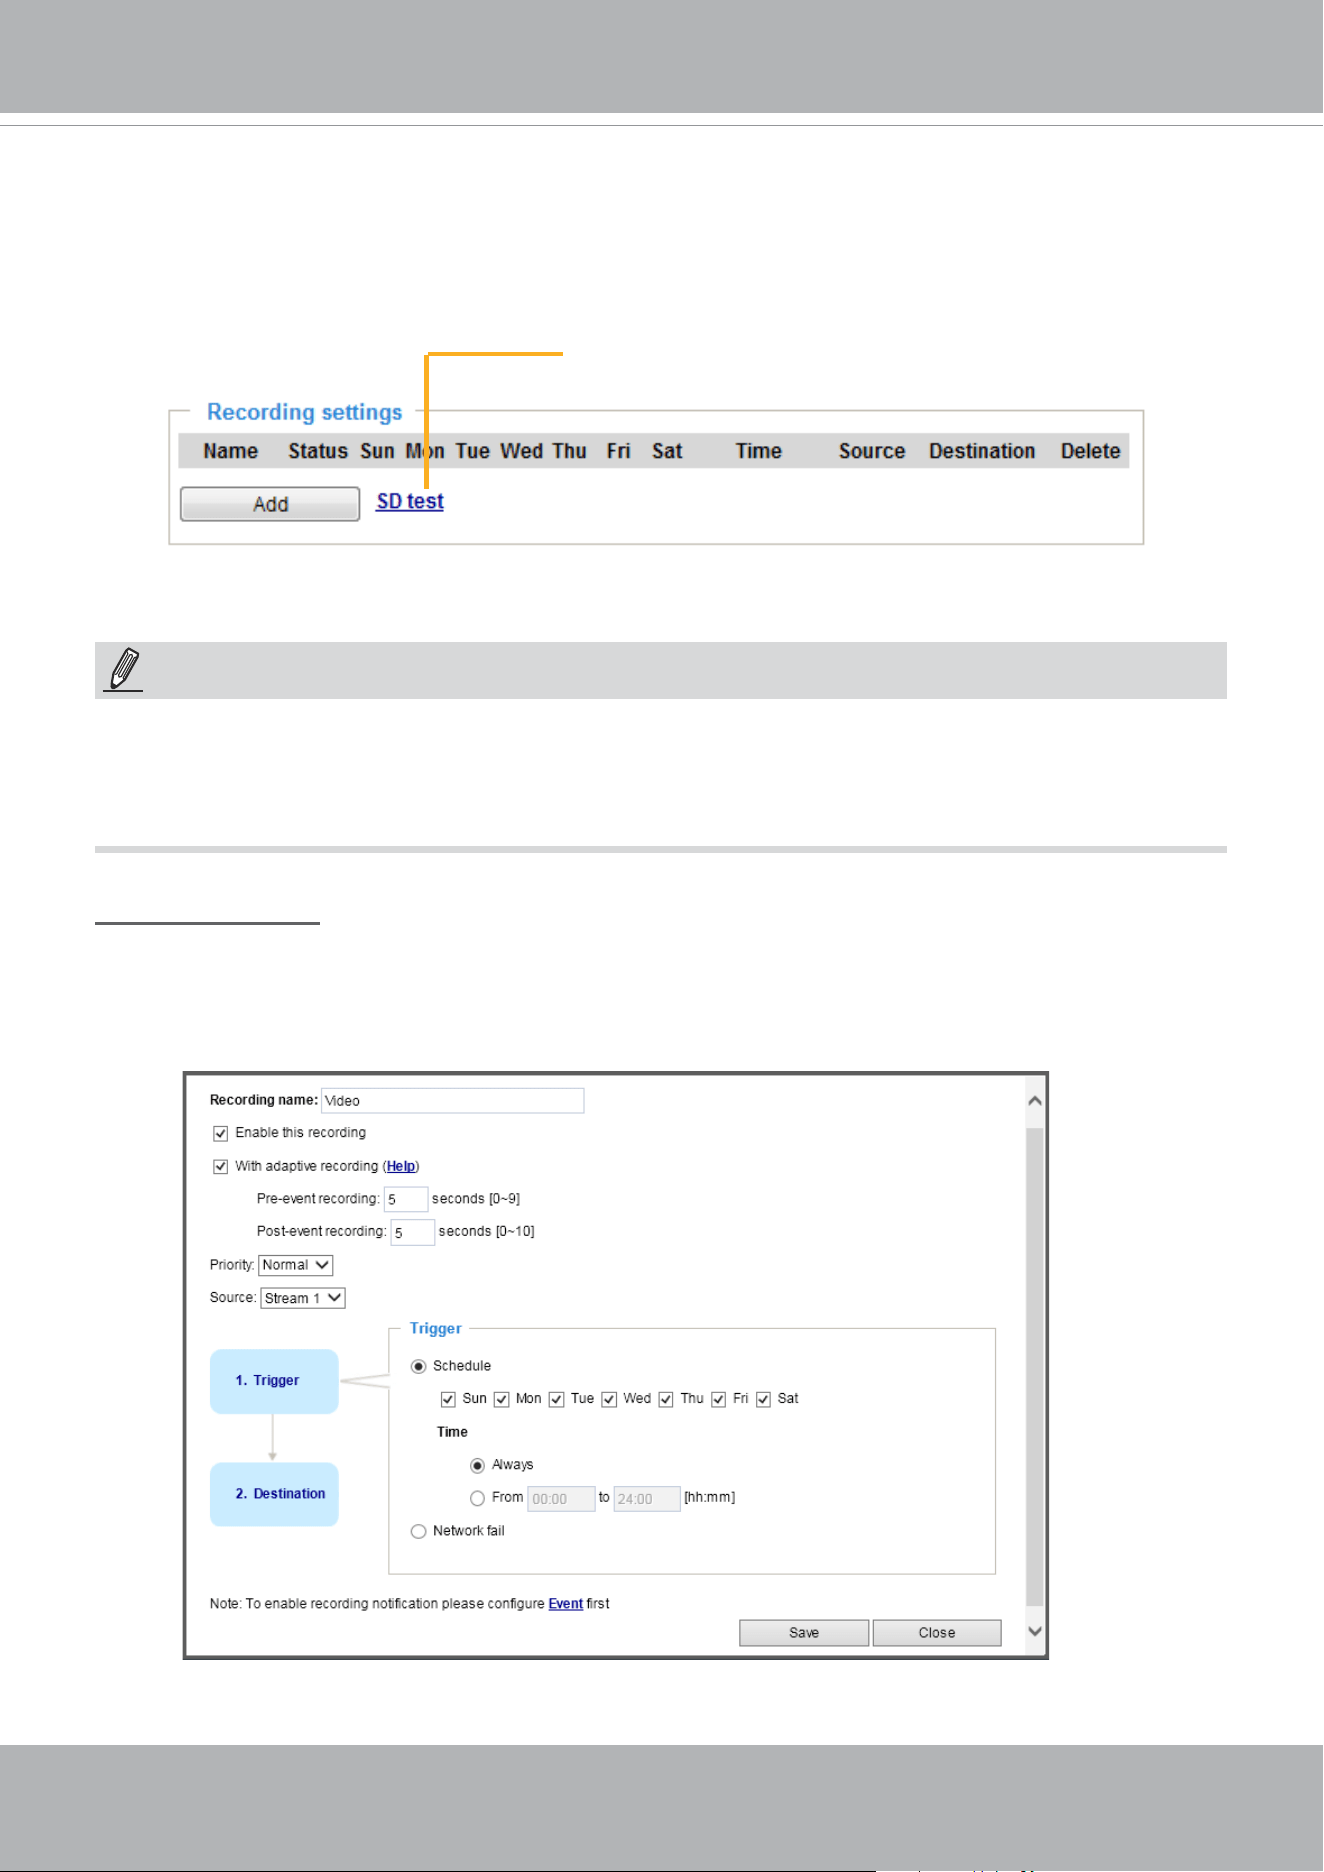
Task: Click the Post-event recording seconds field
Action: [413, 1232]
